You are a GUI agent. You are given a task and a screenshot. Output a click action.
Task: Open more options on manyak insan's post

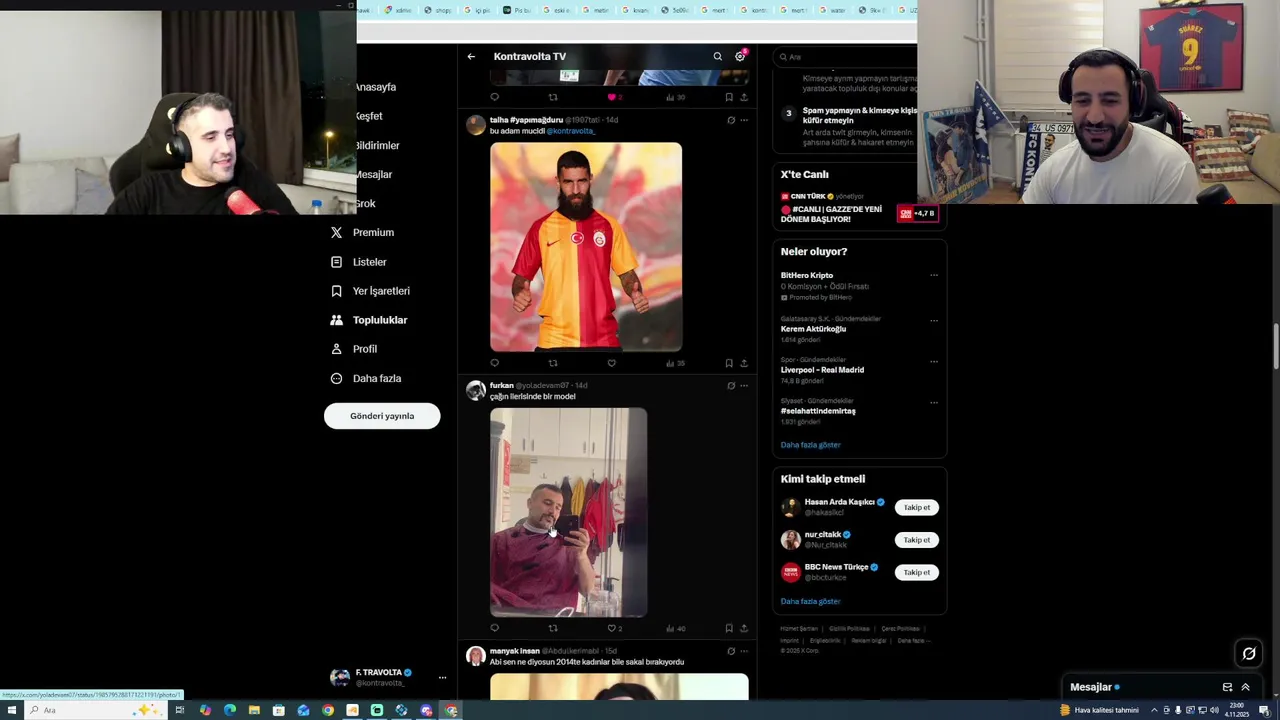(743, 651)
